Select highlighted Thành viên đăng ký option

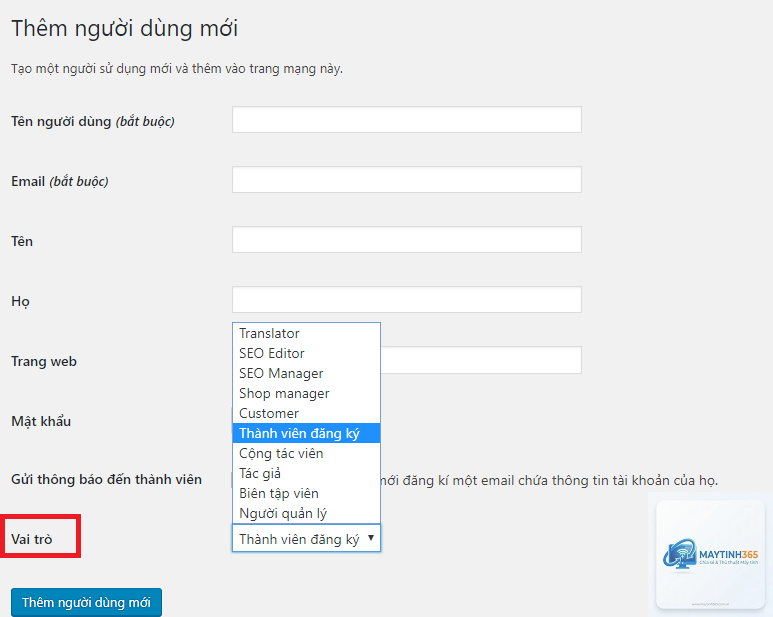pyautogui.click(x=306, y=433)
